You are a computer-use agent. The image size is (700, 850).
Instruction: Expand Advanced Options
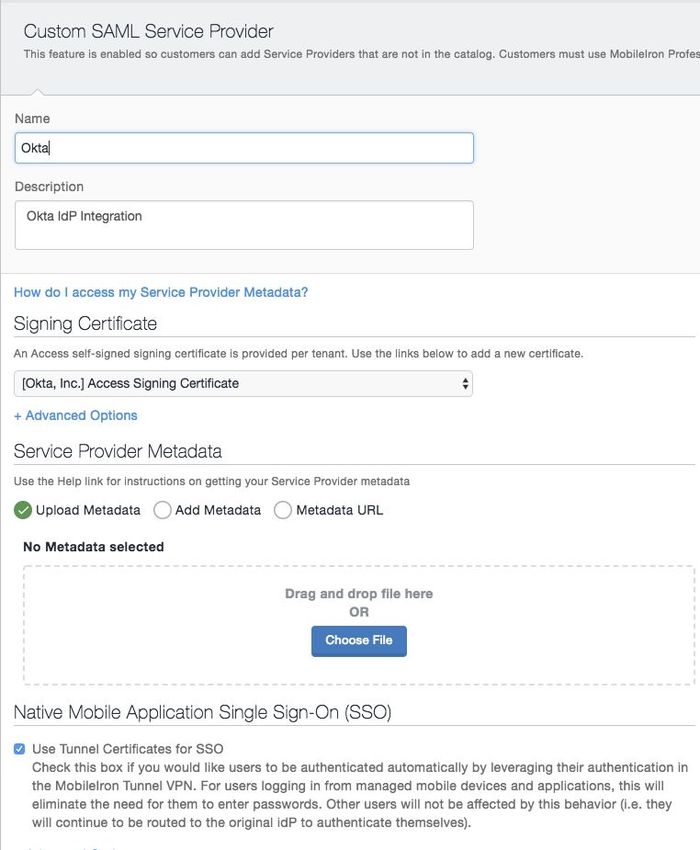[75, 415]
